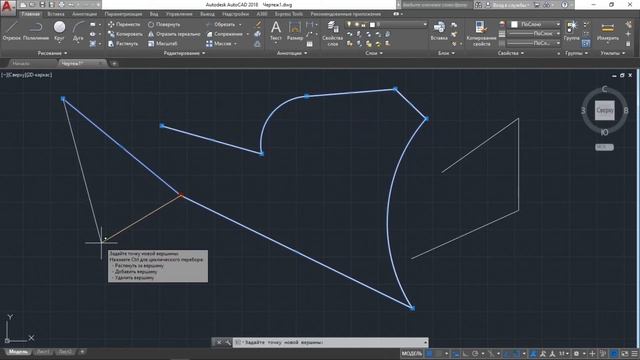Expand the Утилиты panel dropdown

click(x=613, y=53)
